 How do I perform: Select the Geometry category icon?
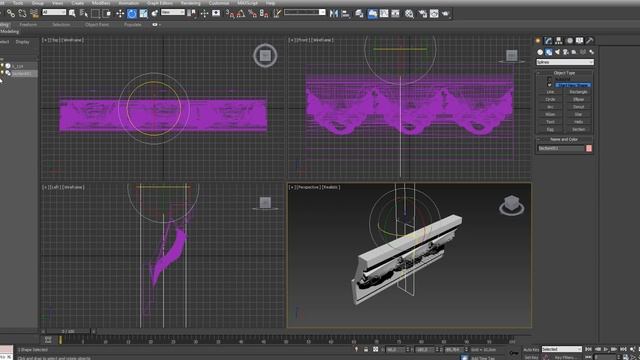coord(540,52)
